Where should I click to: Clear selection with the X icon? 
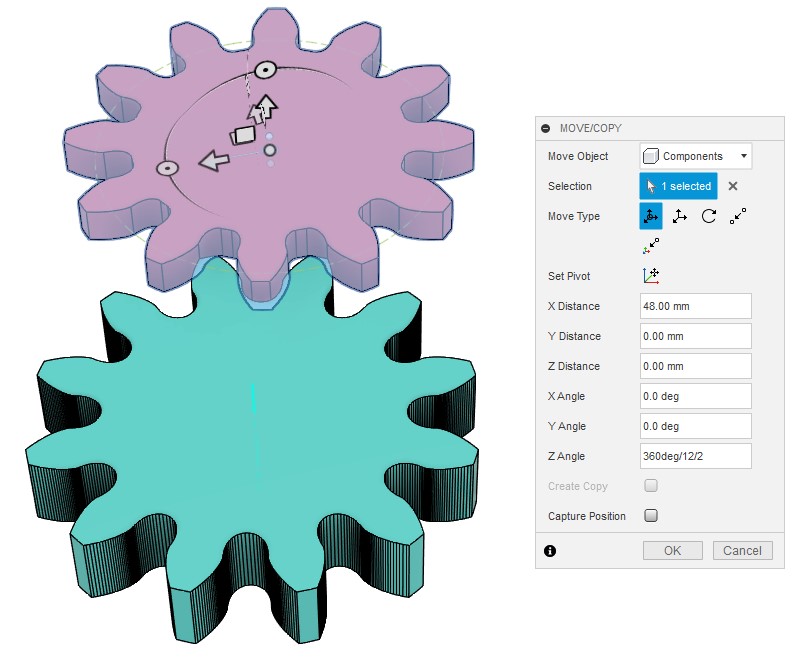point(733,186)
